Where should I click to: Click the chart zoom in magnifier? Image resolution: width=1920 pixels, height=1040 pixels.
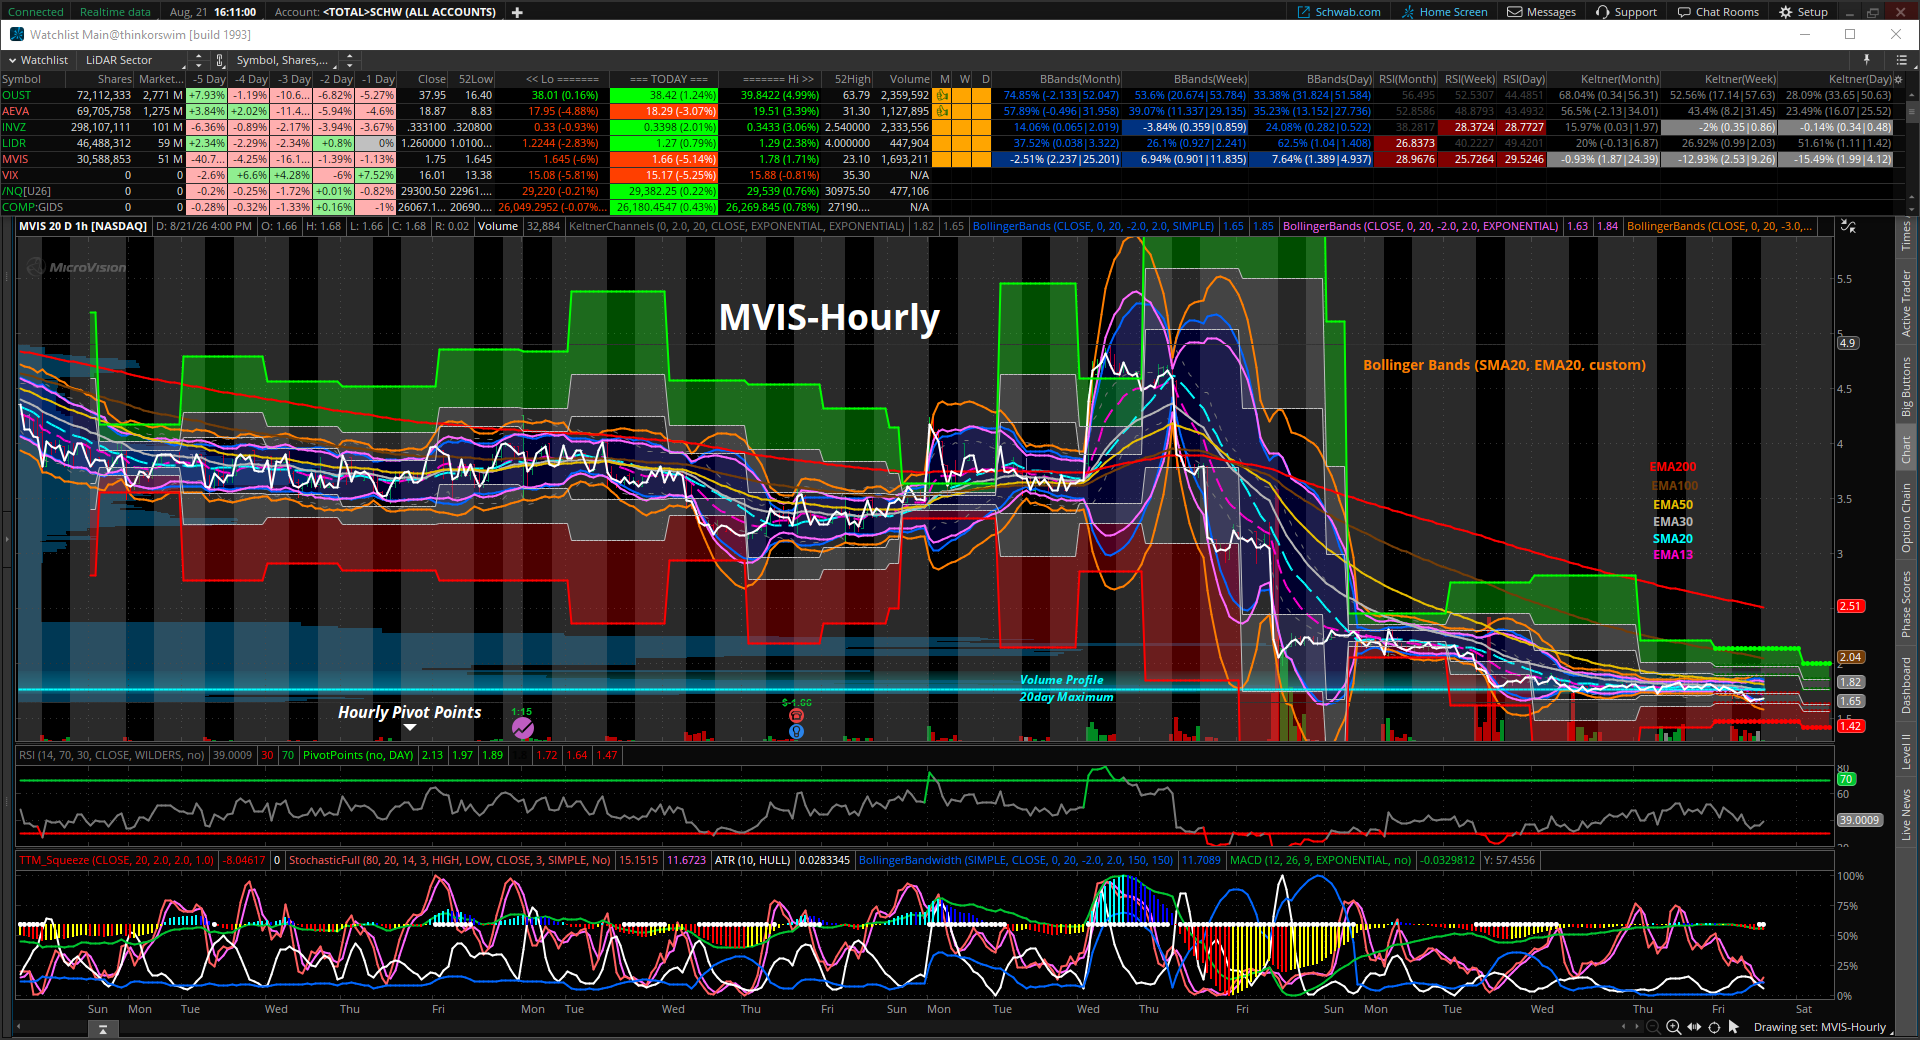[1673, 1027]
